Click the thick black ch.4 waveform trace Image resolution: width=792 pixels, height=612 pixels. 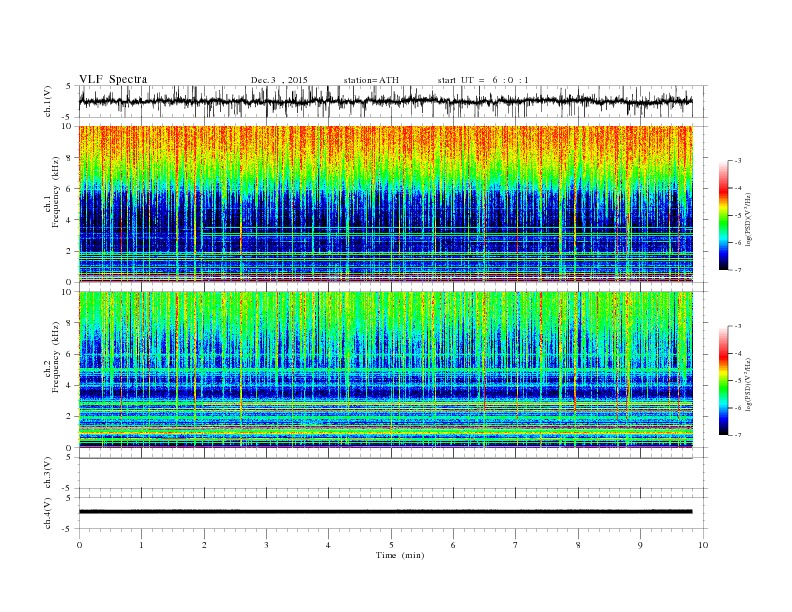(x=385, y=512)
